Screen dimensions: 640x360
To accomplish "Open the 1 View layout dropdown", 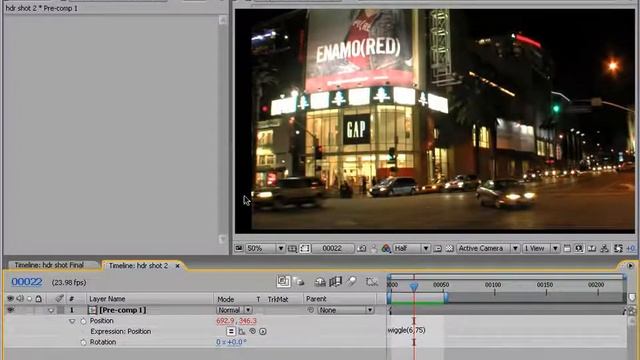I will tap(540, 248).
